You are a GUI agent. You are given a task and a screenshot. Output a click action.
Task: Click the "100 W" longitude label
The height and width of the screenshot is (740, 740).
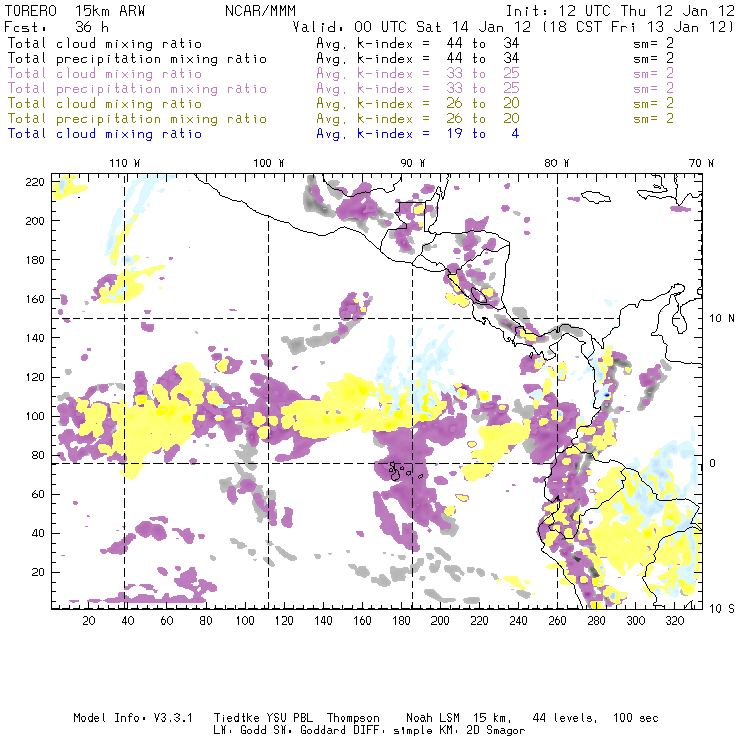pos(269,163)
